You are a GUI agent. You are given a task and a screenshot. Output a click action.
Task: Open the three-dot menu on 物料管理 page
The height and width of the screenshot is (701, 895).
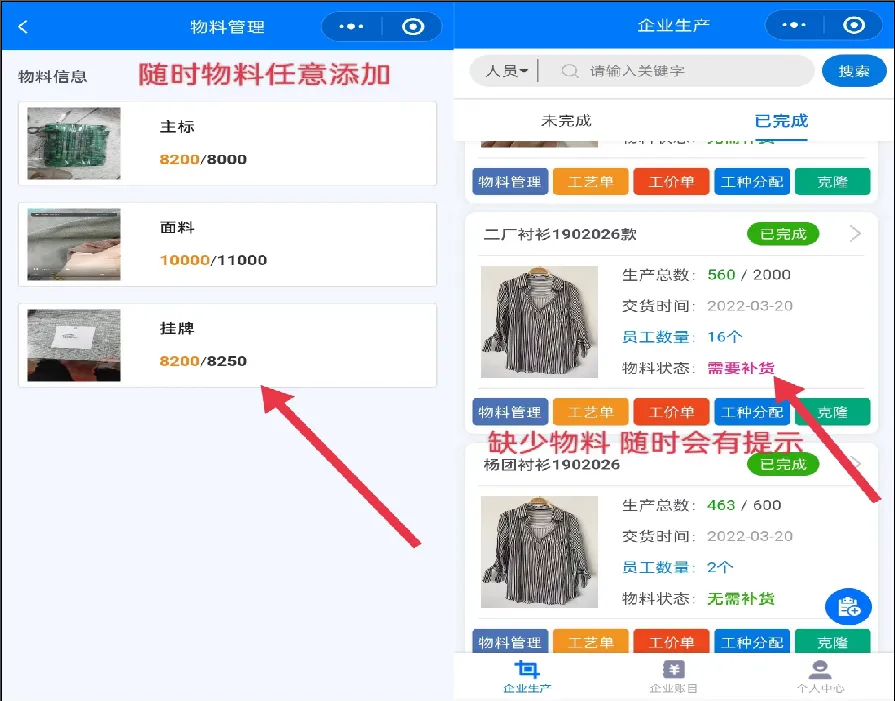(x=352, y=25)
